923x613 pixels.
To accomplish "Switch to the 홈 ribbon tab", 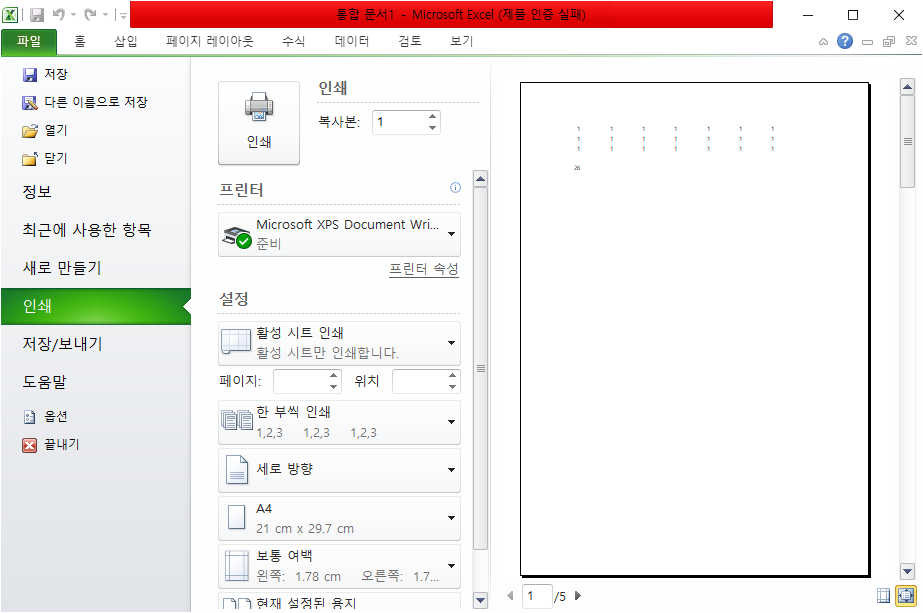I will (80, 41).
